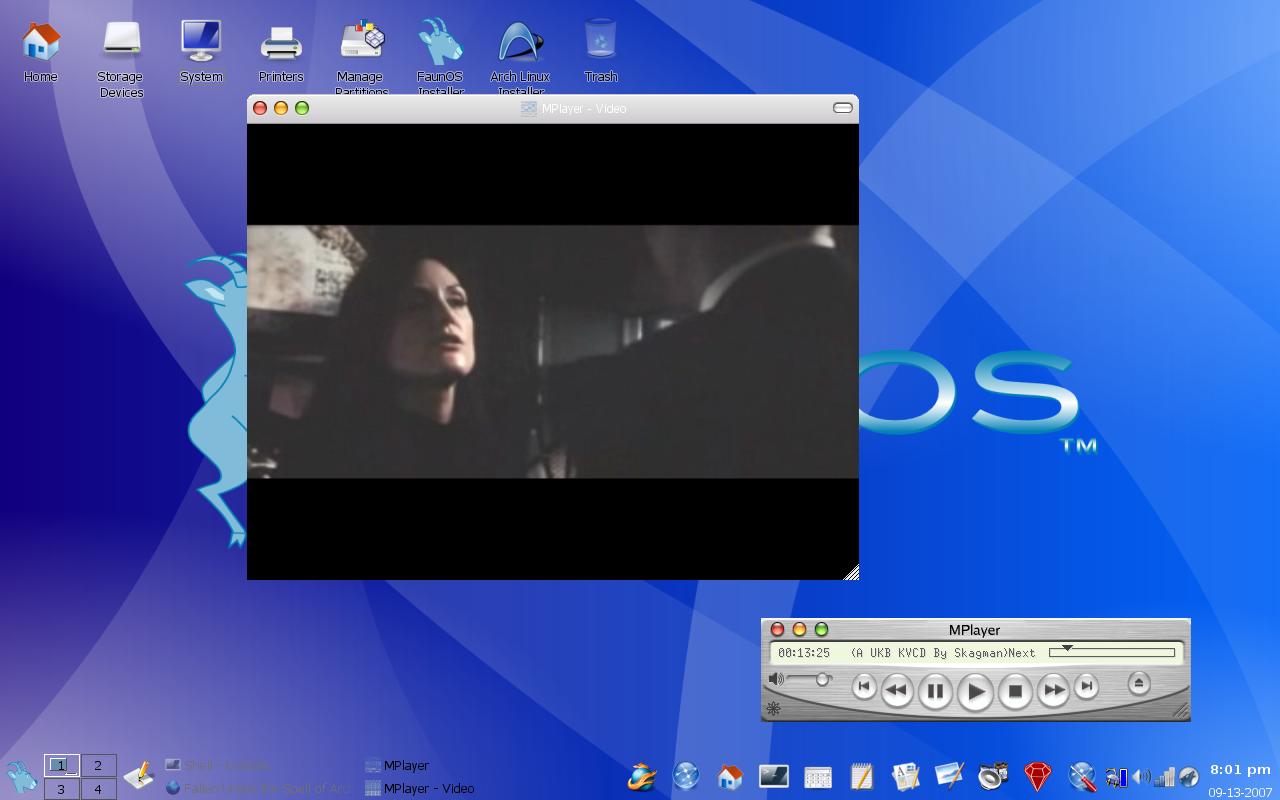The height and width of the screenshot is (800, 1280).
Task: Click the MPlayer seek position bar
Action: pyautogui.click(x=1112, y=653)
